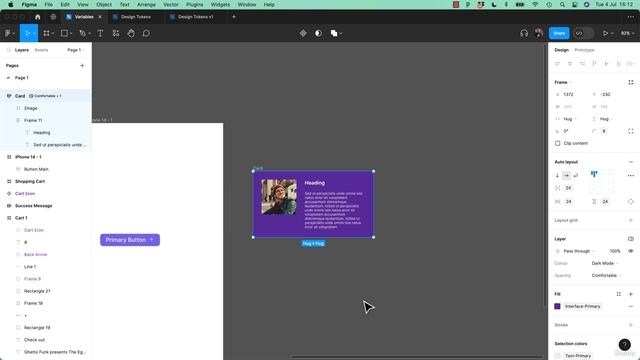Switch to the Design Tokens v1 tab

tap(196, 17)
